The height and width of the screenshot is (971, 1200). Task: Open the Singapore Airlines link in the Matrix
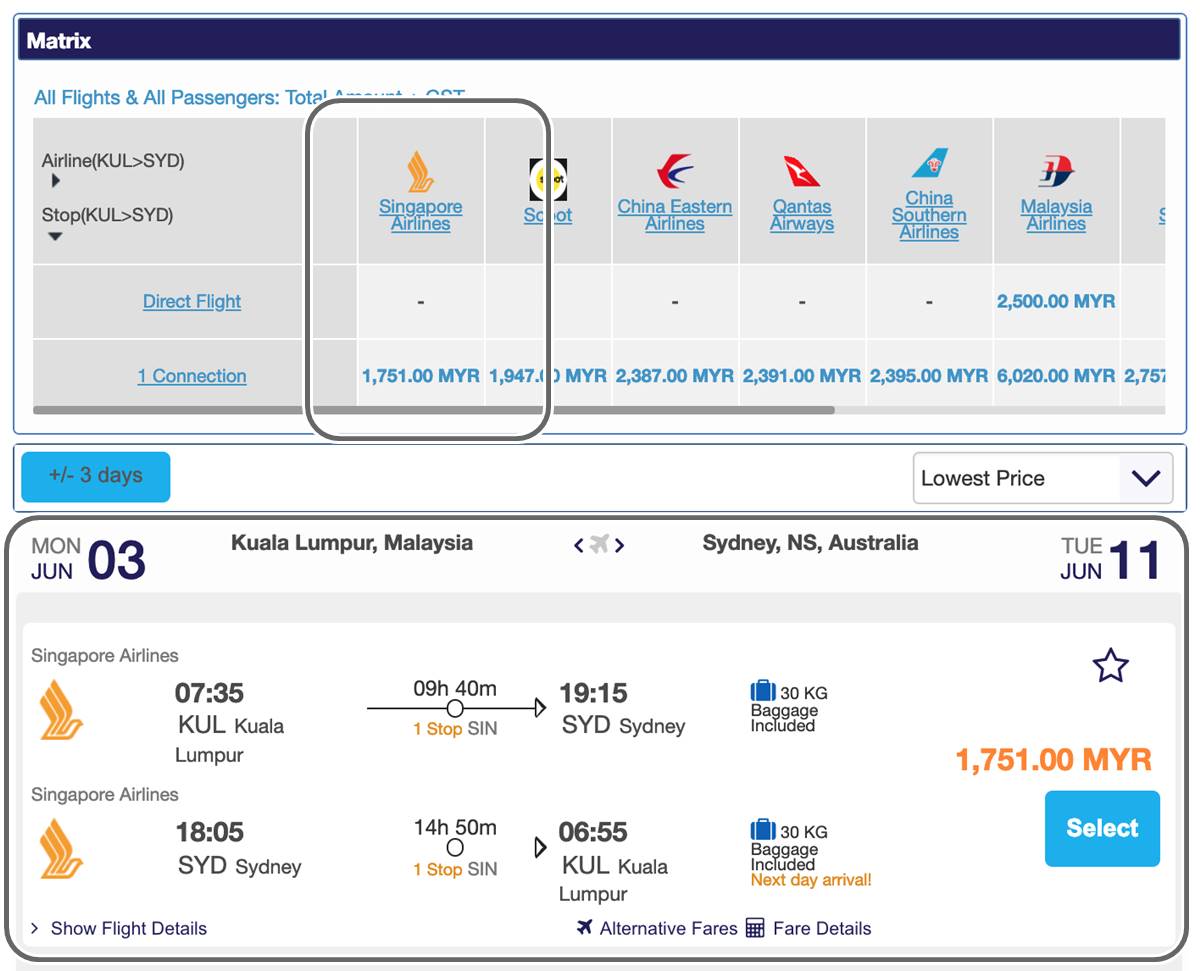(x=421, y=215)
